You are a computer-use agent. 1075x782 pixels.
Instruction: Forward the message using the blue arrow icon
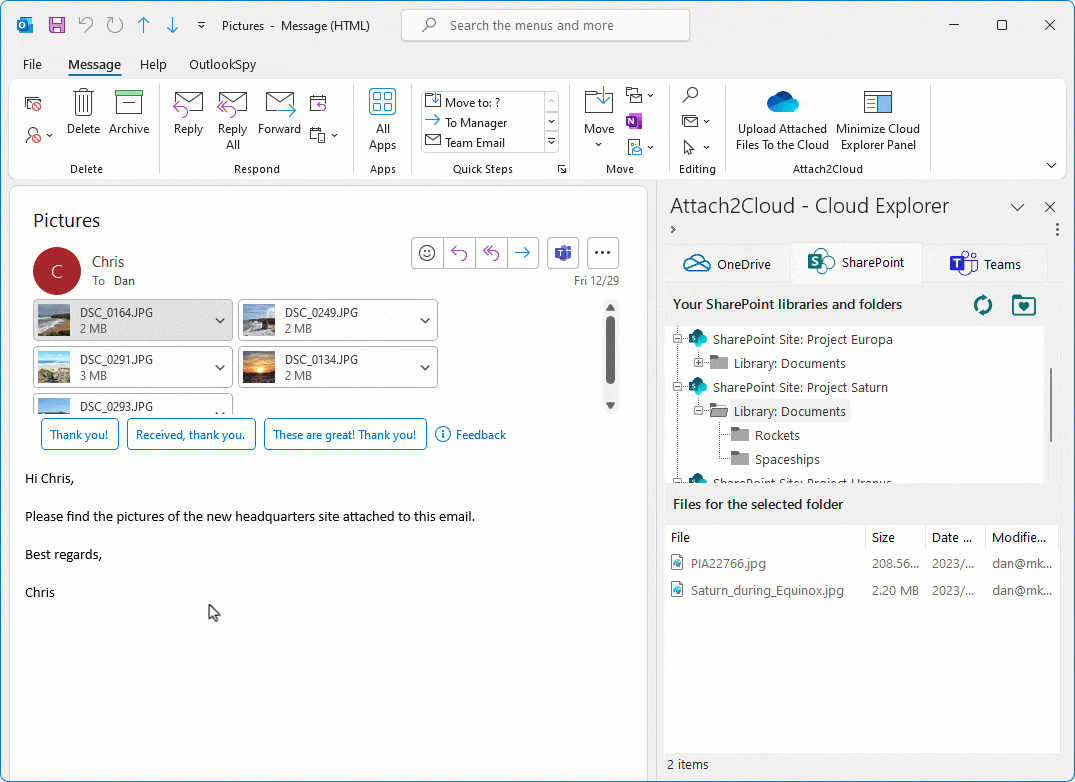click(523, 253)
